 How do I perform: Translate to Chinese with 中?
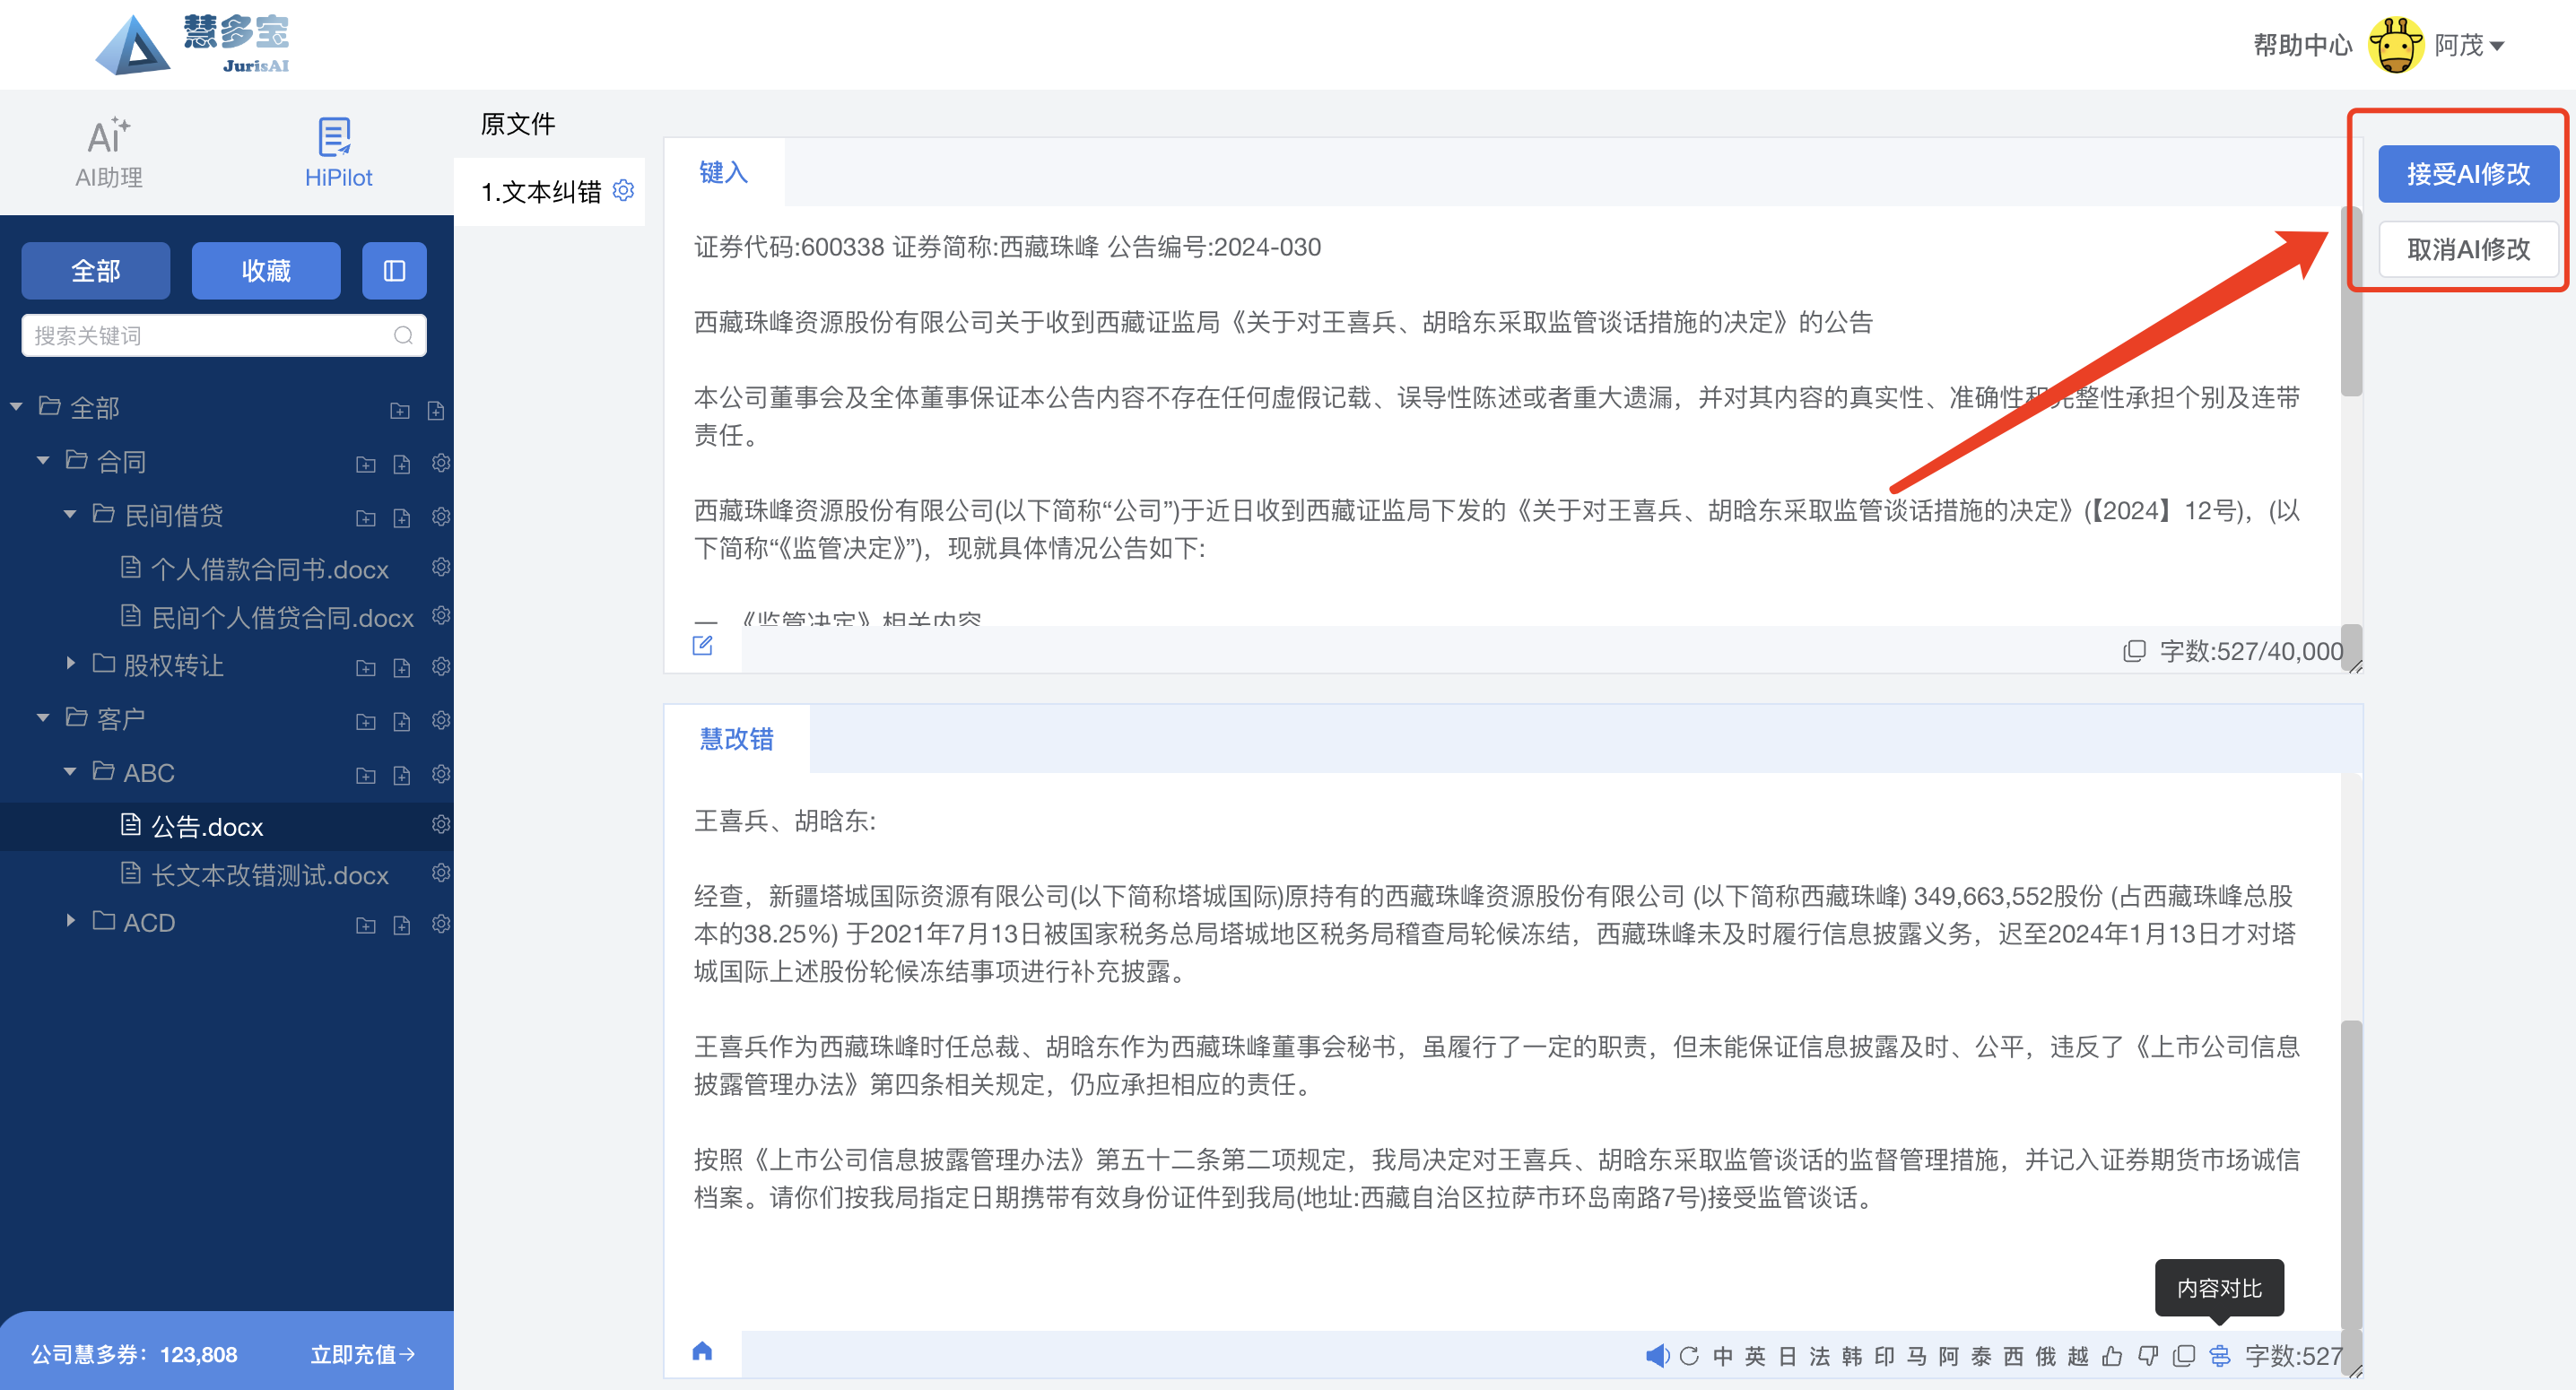(x=1723, y=1355)
